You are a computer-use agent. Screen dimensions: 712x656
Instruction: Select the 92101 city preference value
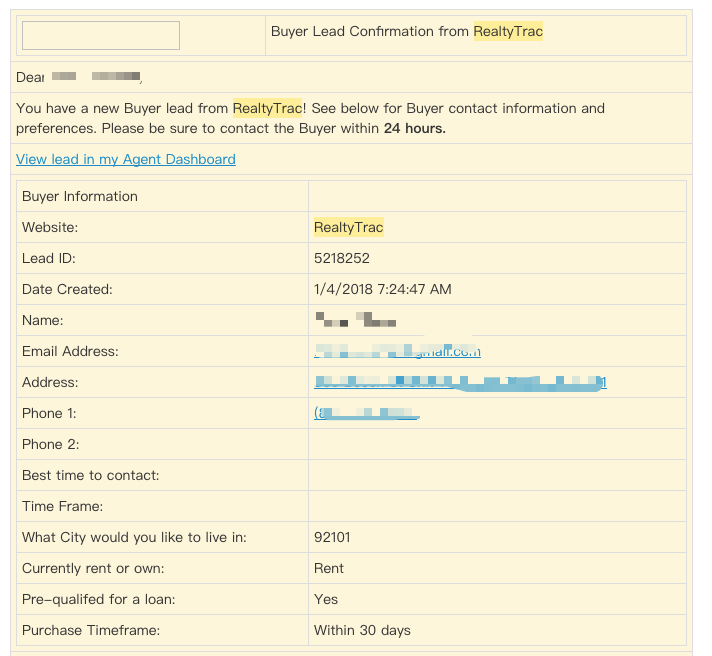(333, 537)
